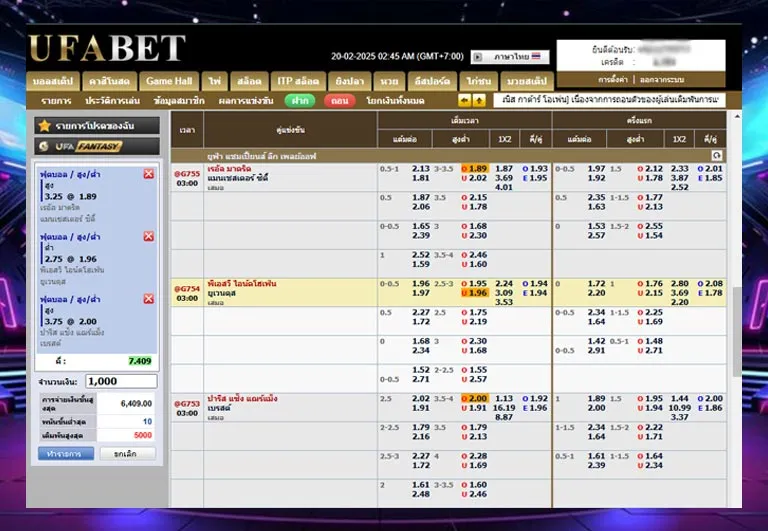Click the refresh icon in the league header
The image size is (768, 531).
tap(717, 156)
